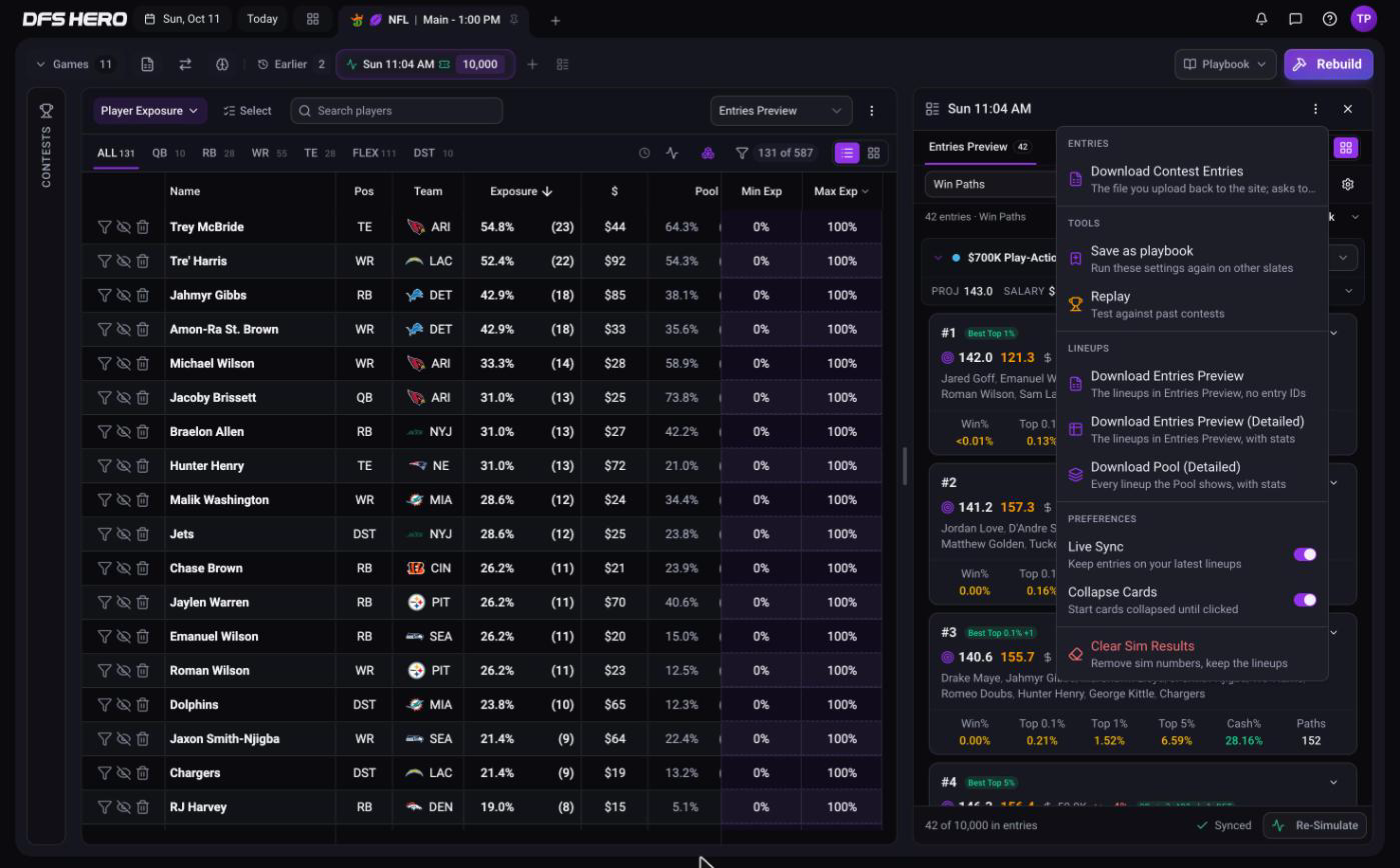Switch player table to grid view
This screenshot has width=1400, height=868.
[x=874, y=153]
